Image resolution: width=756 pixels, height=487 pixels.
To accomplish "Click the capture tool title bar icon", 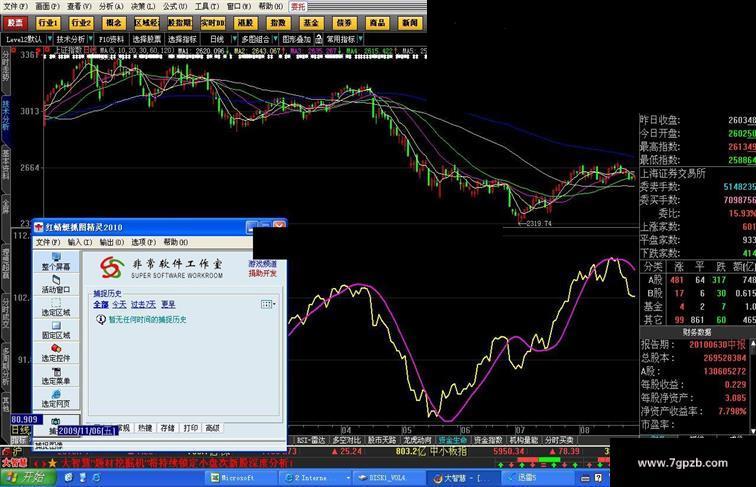I will tap(39, 227).
